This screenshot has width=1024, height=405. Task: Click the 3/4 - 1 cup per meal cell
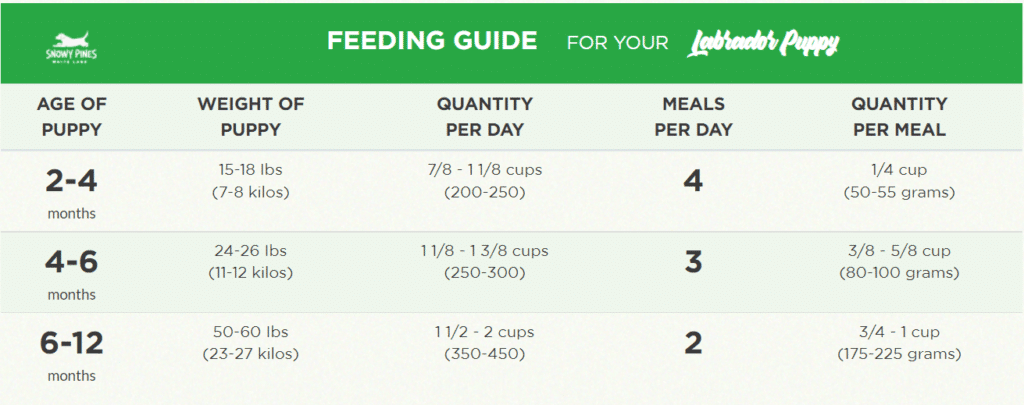pos(899,343)
